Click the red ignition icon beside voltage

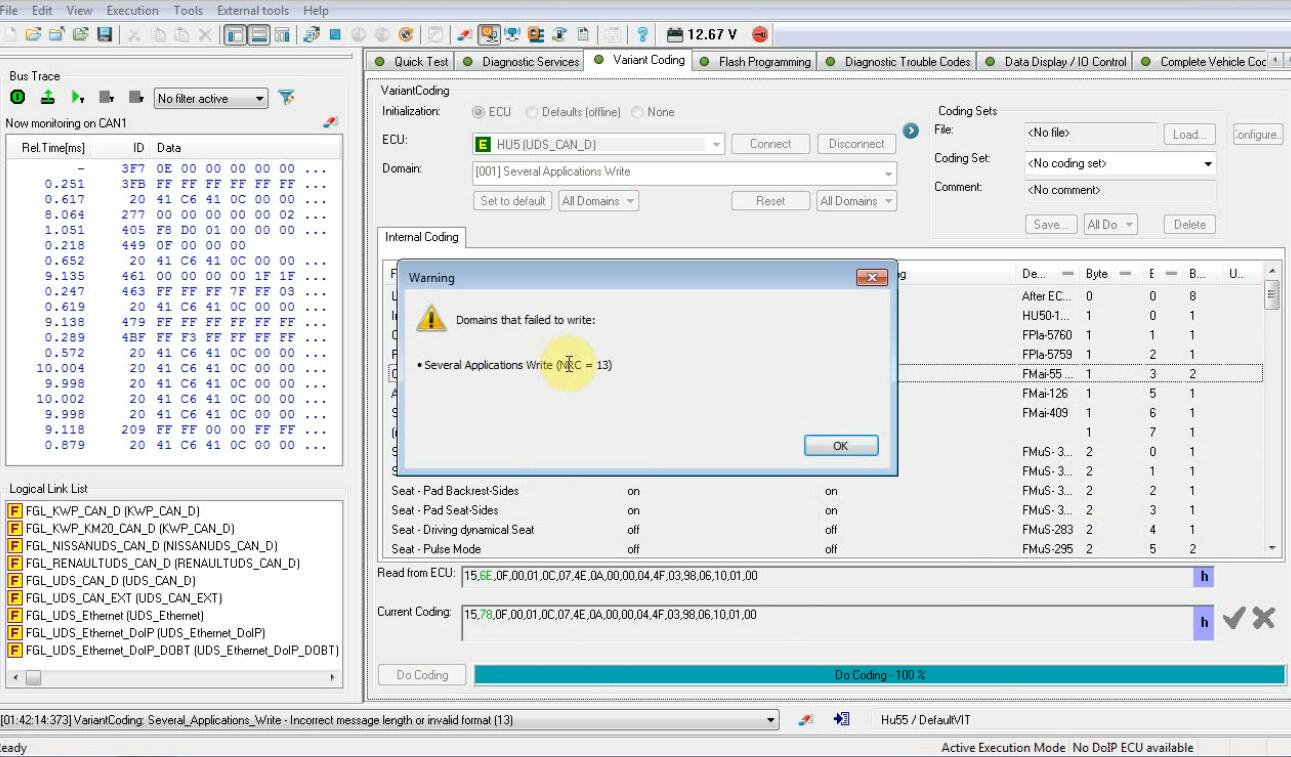click(760, 35)
